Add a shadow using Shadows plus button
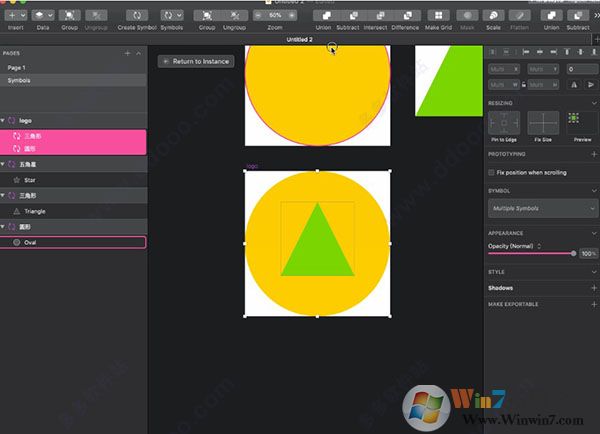The height and width of the screenshot is (434, 600). tap(593, 288)
